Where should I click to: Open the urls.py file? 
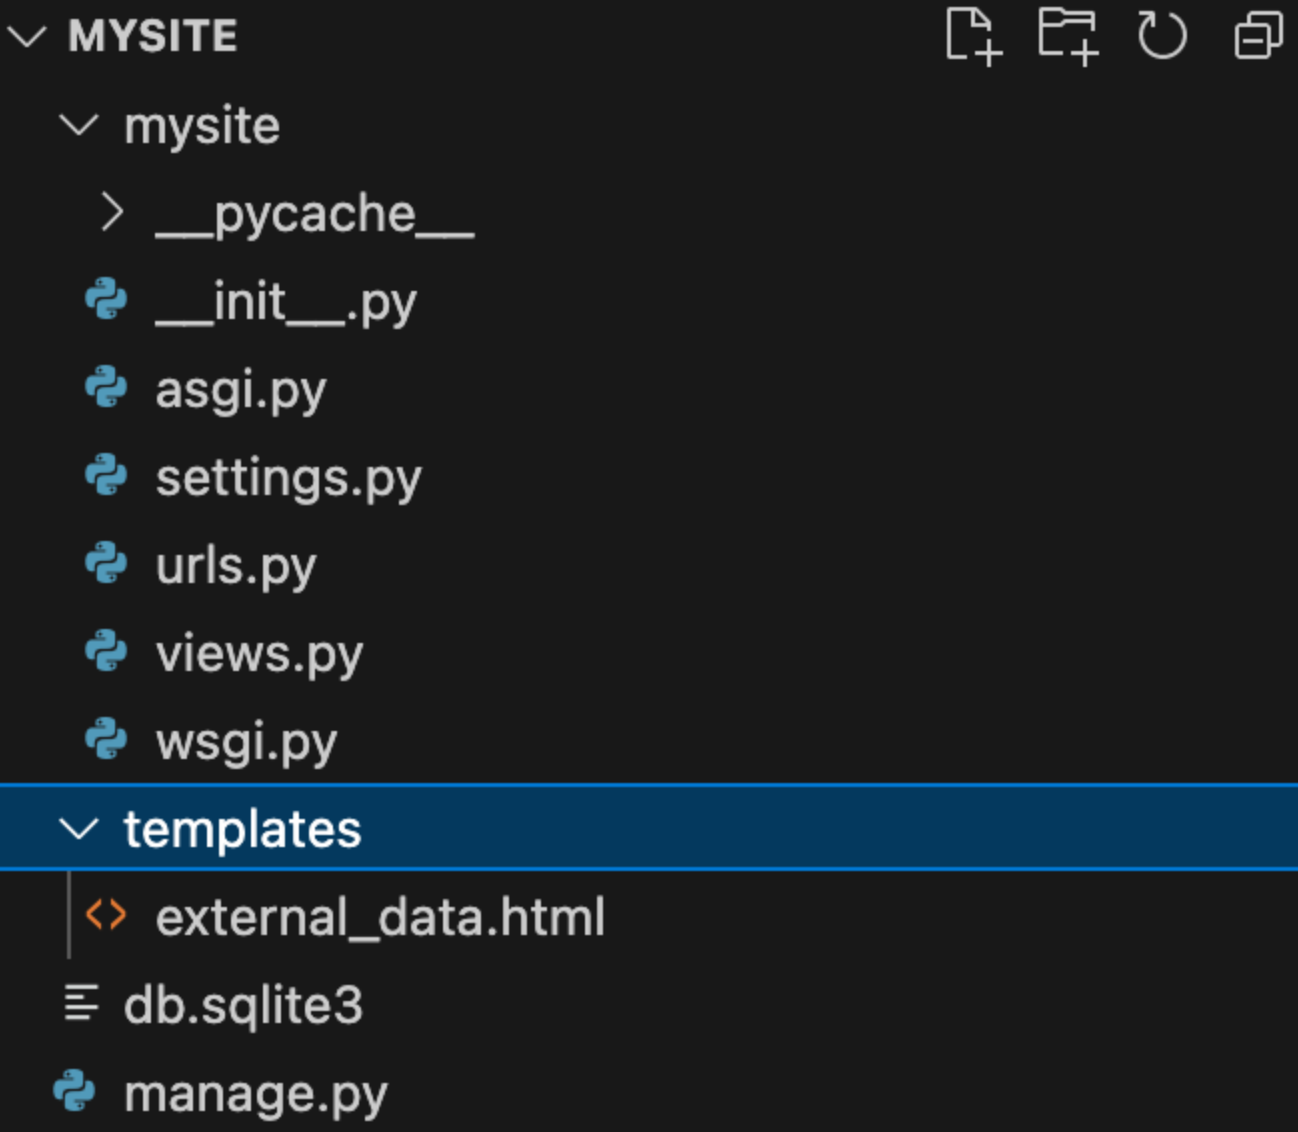click(x=236, y=565)
